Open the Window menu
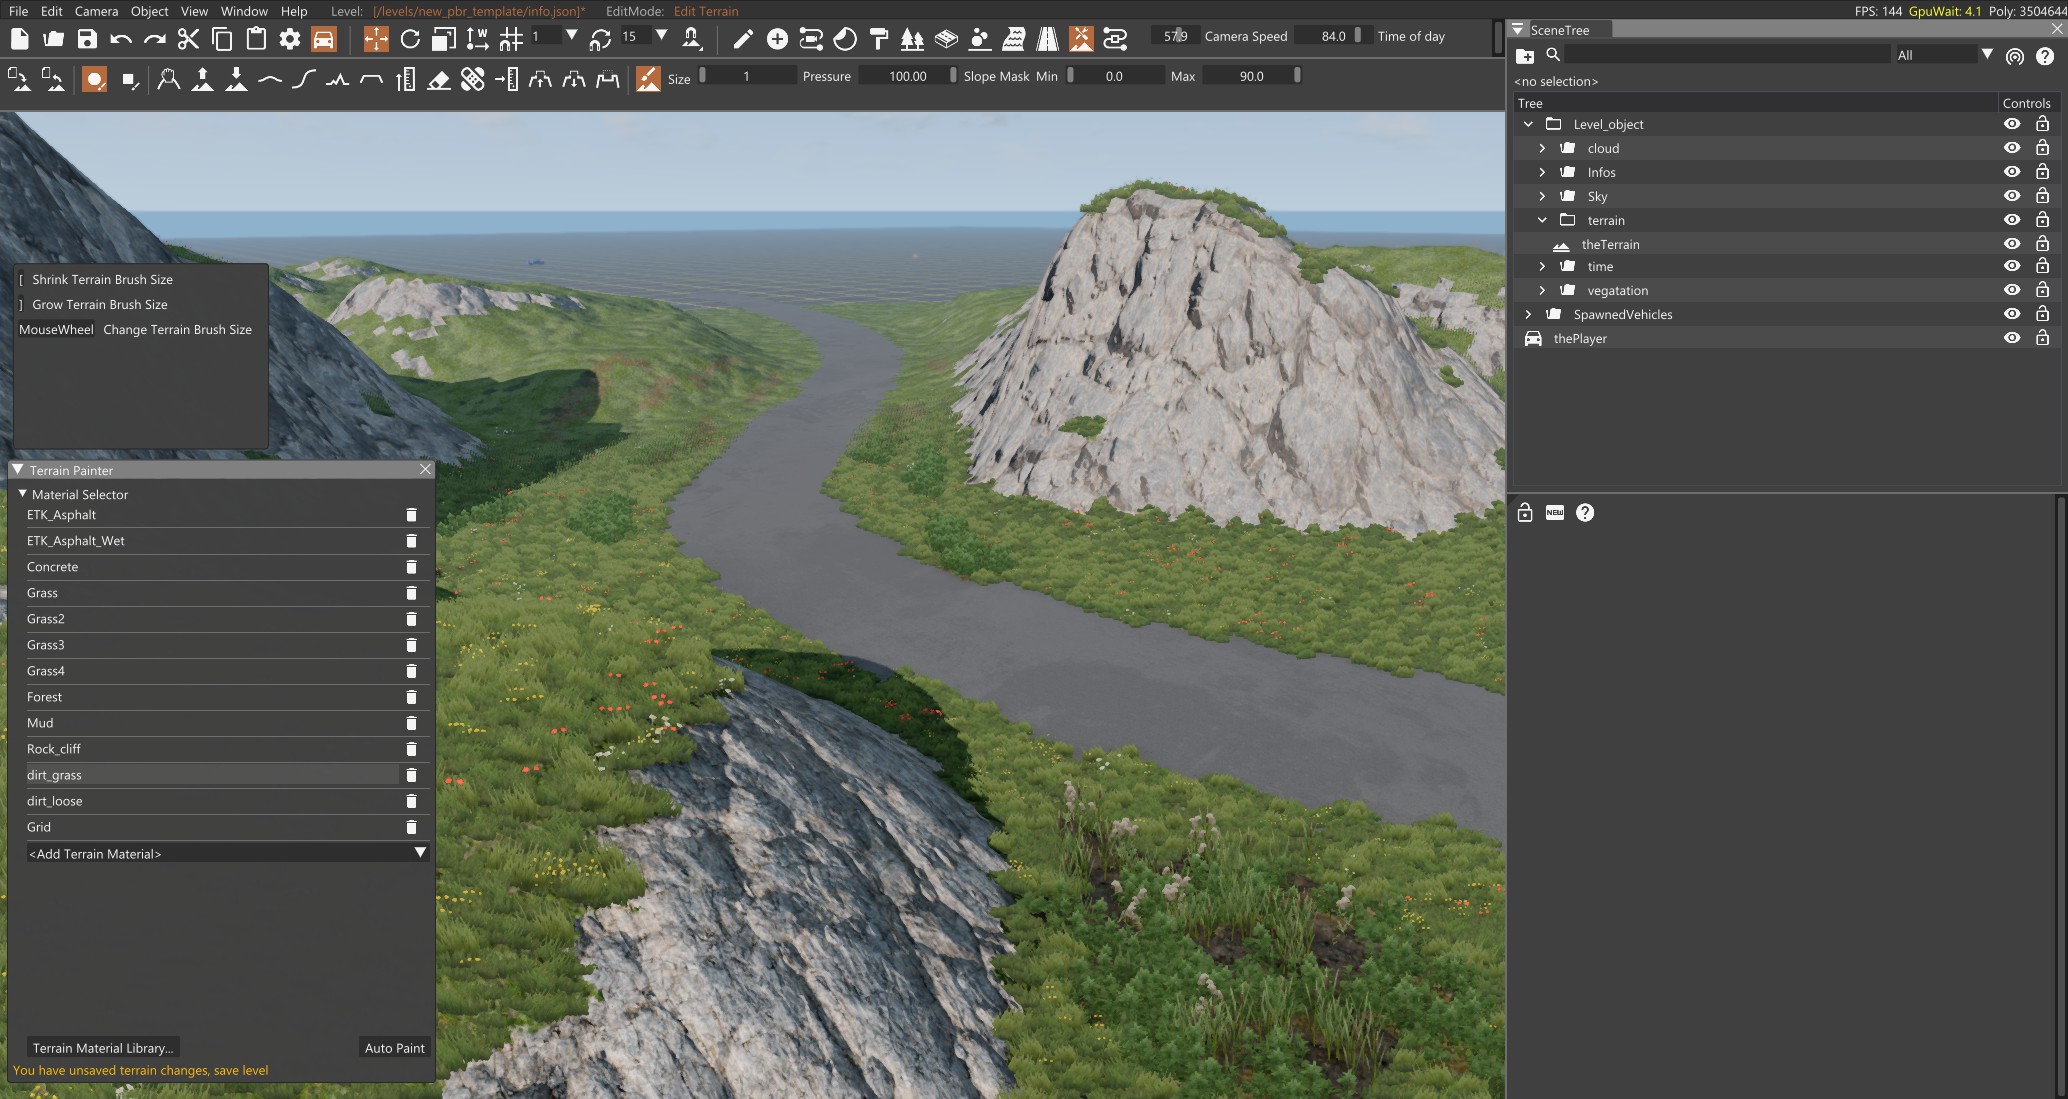The image size is (2068, 1099). (244, 11)
